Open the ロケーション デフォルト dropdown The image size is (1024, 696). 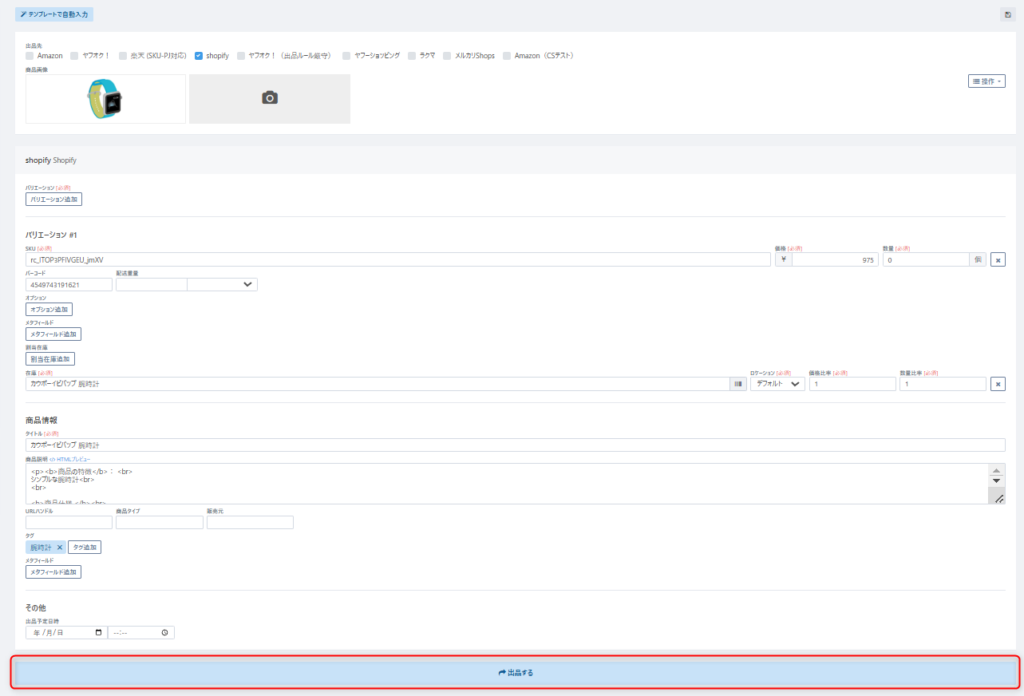[777, 384]
